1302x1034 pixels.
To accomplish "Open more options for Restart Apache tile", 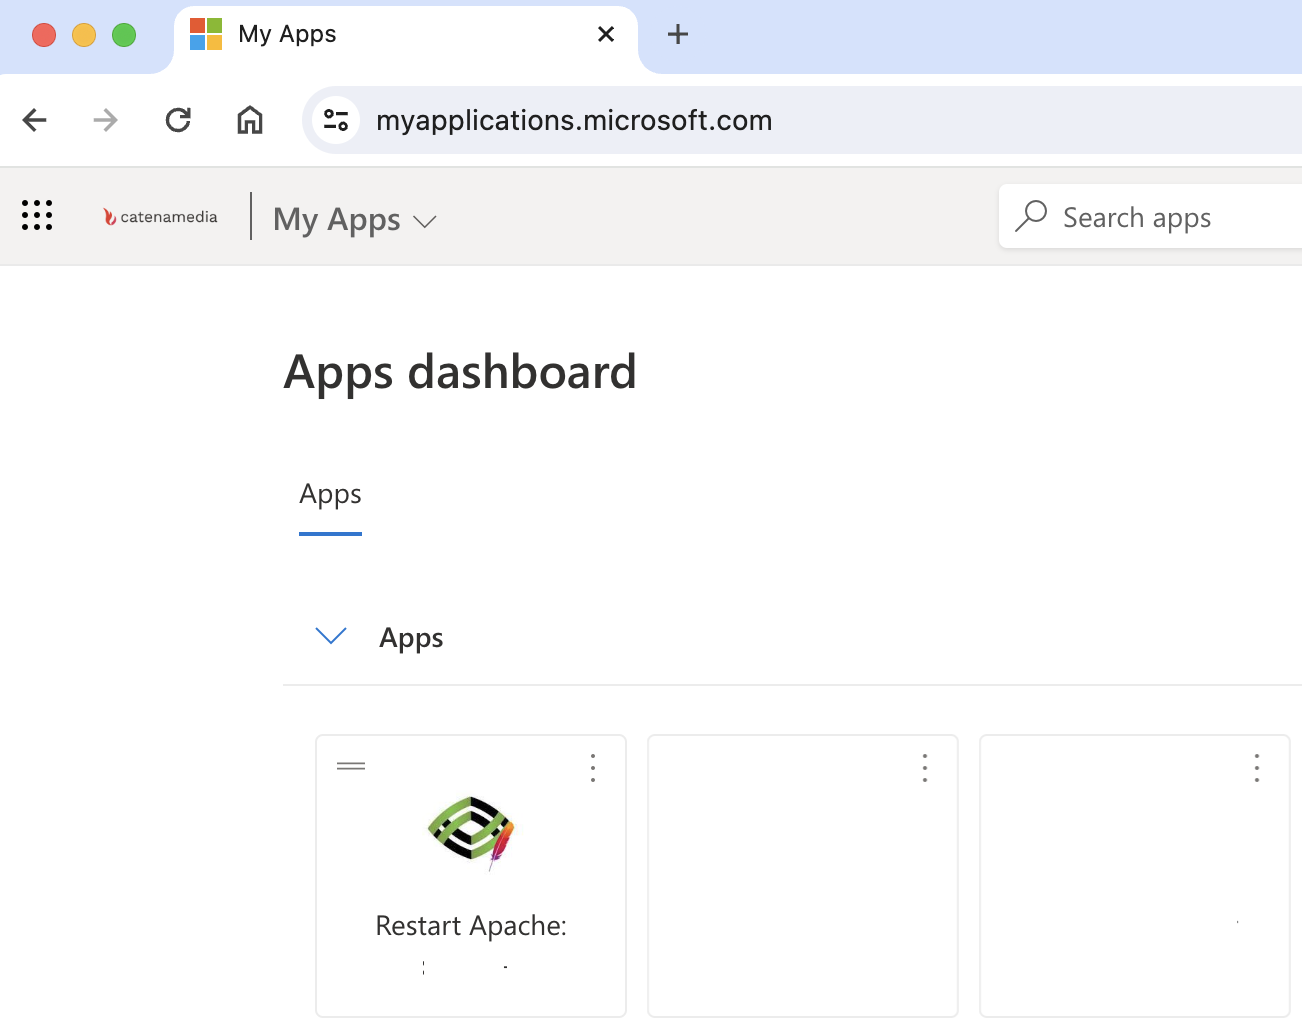I will click(593, 767).
